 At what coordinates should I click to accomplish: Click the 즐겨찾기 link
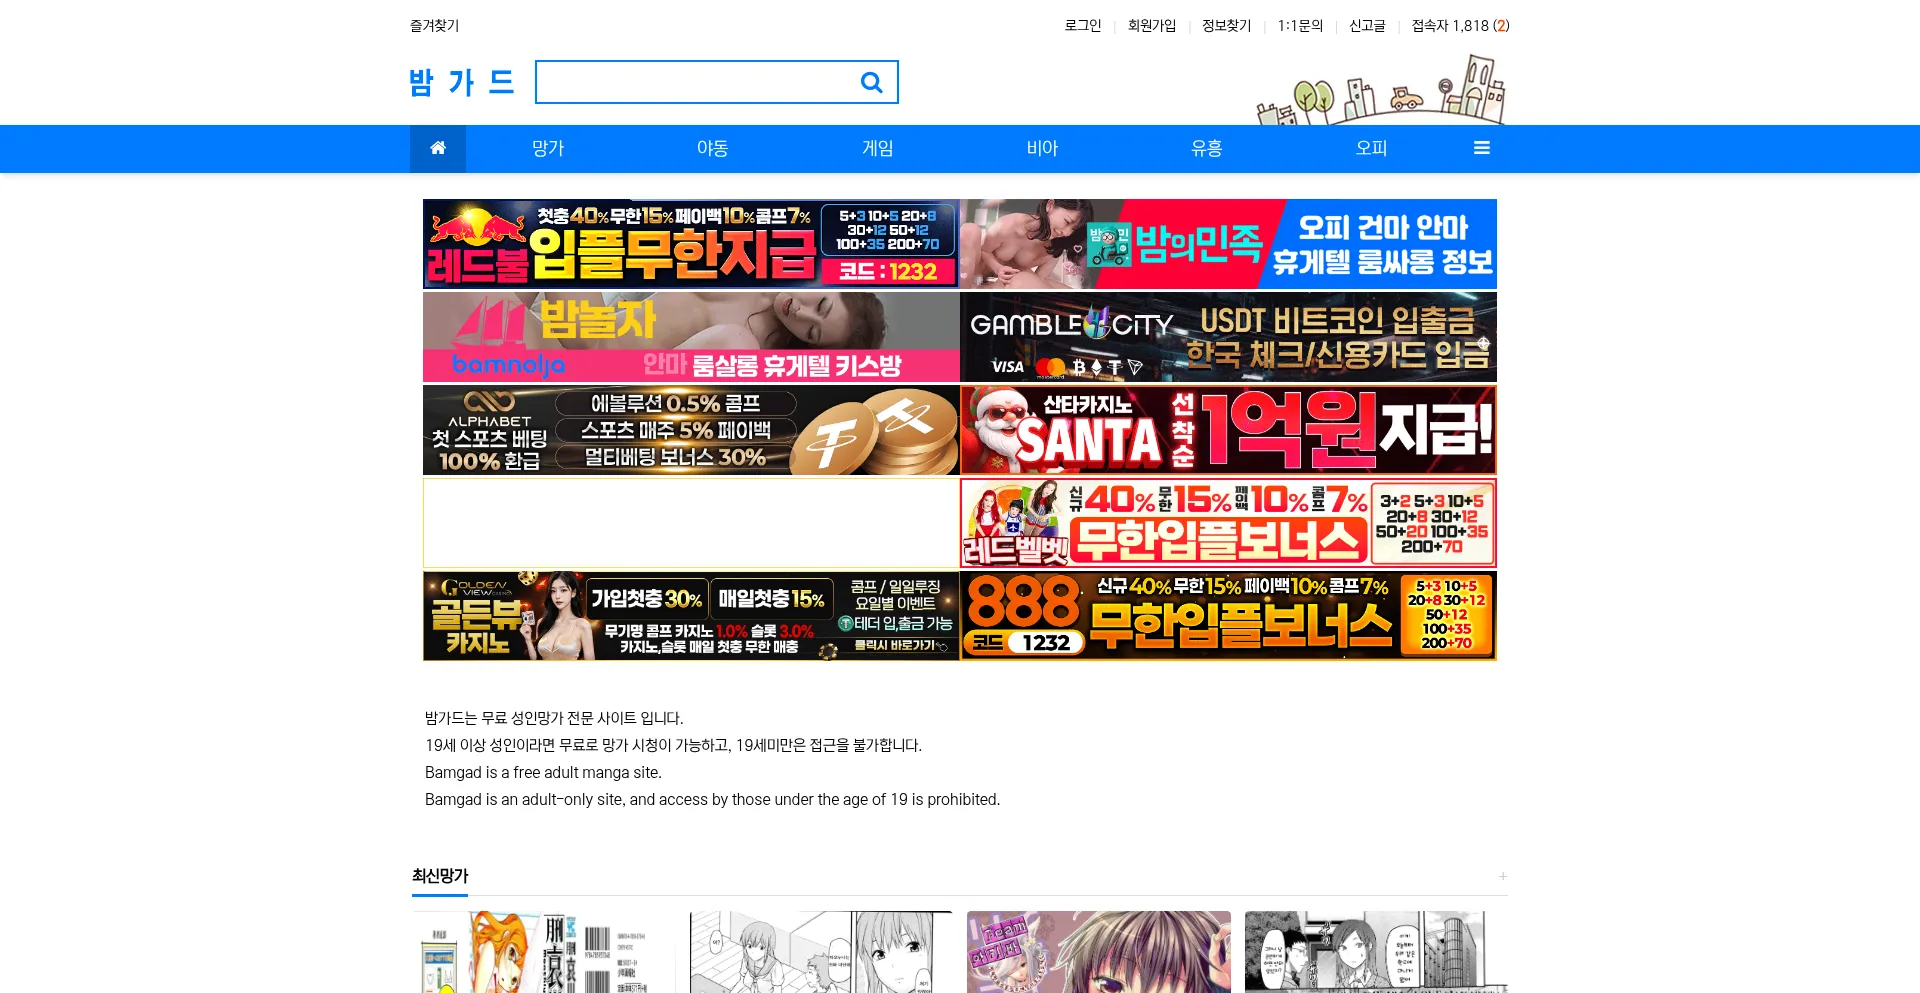[435, 26]
